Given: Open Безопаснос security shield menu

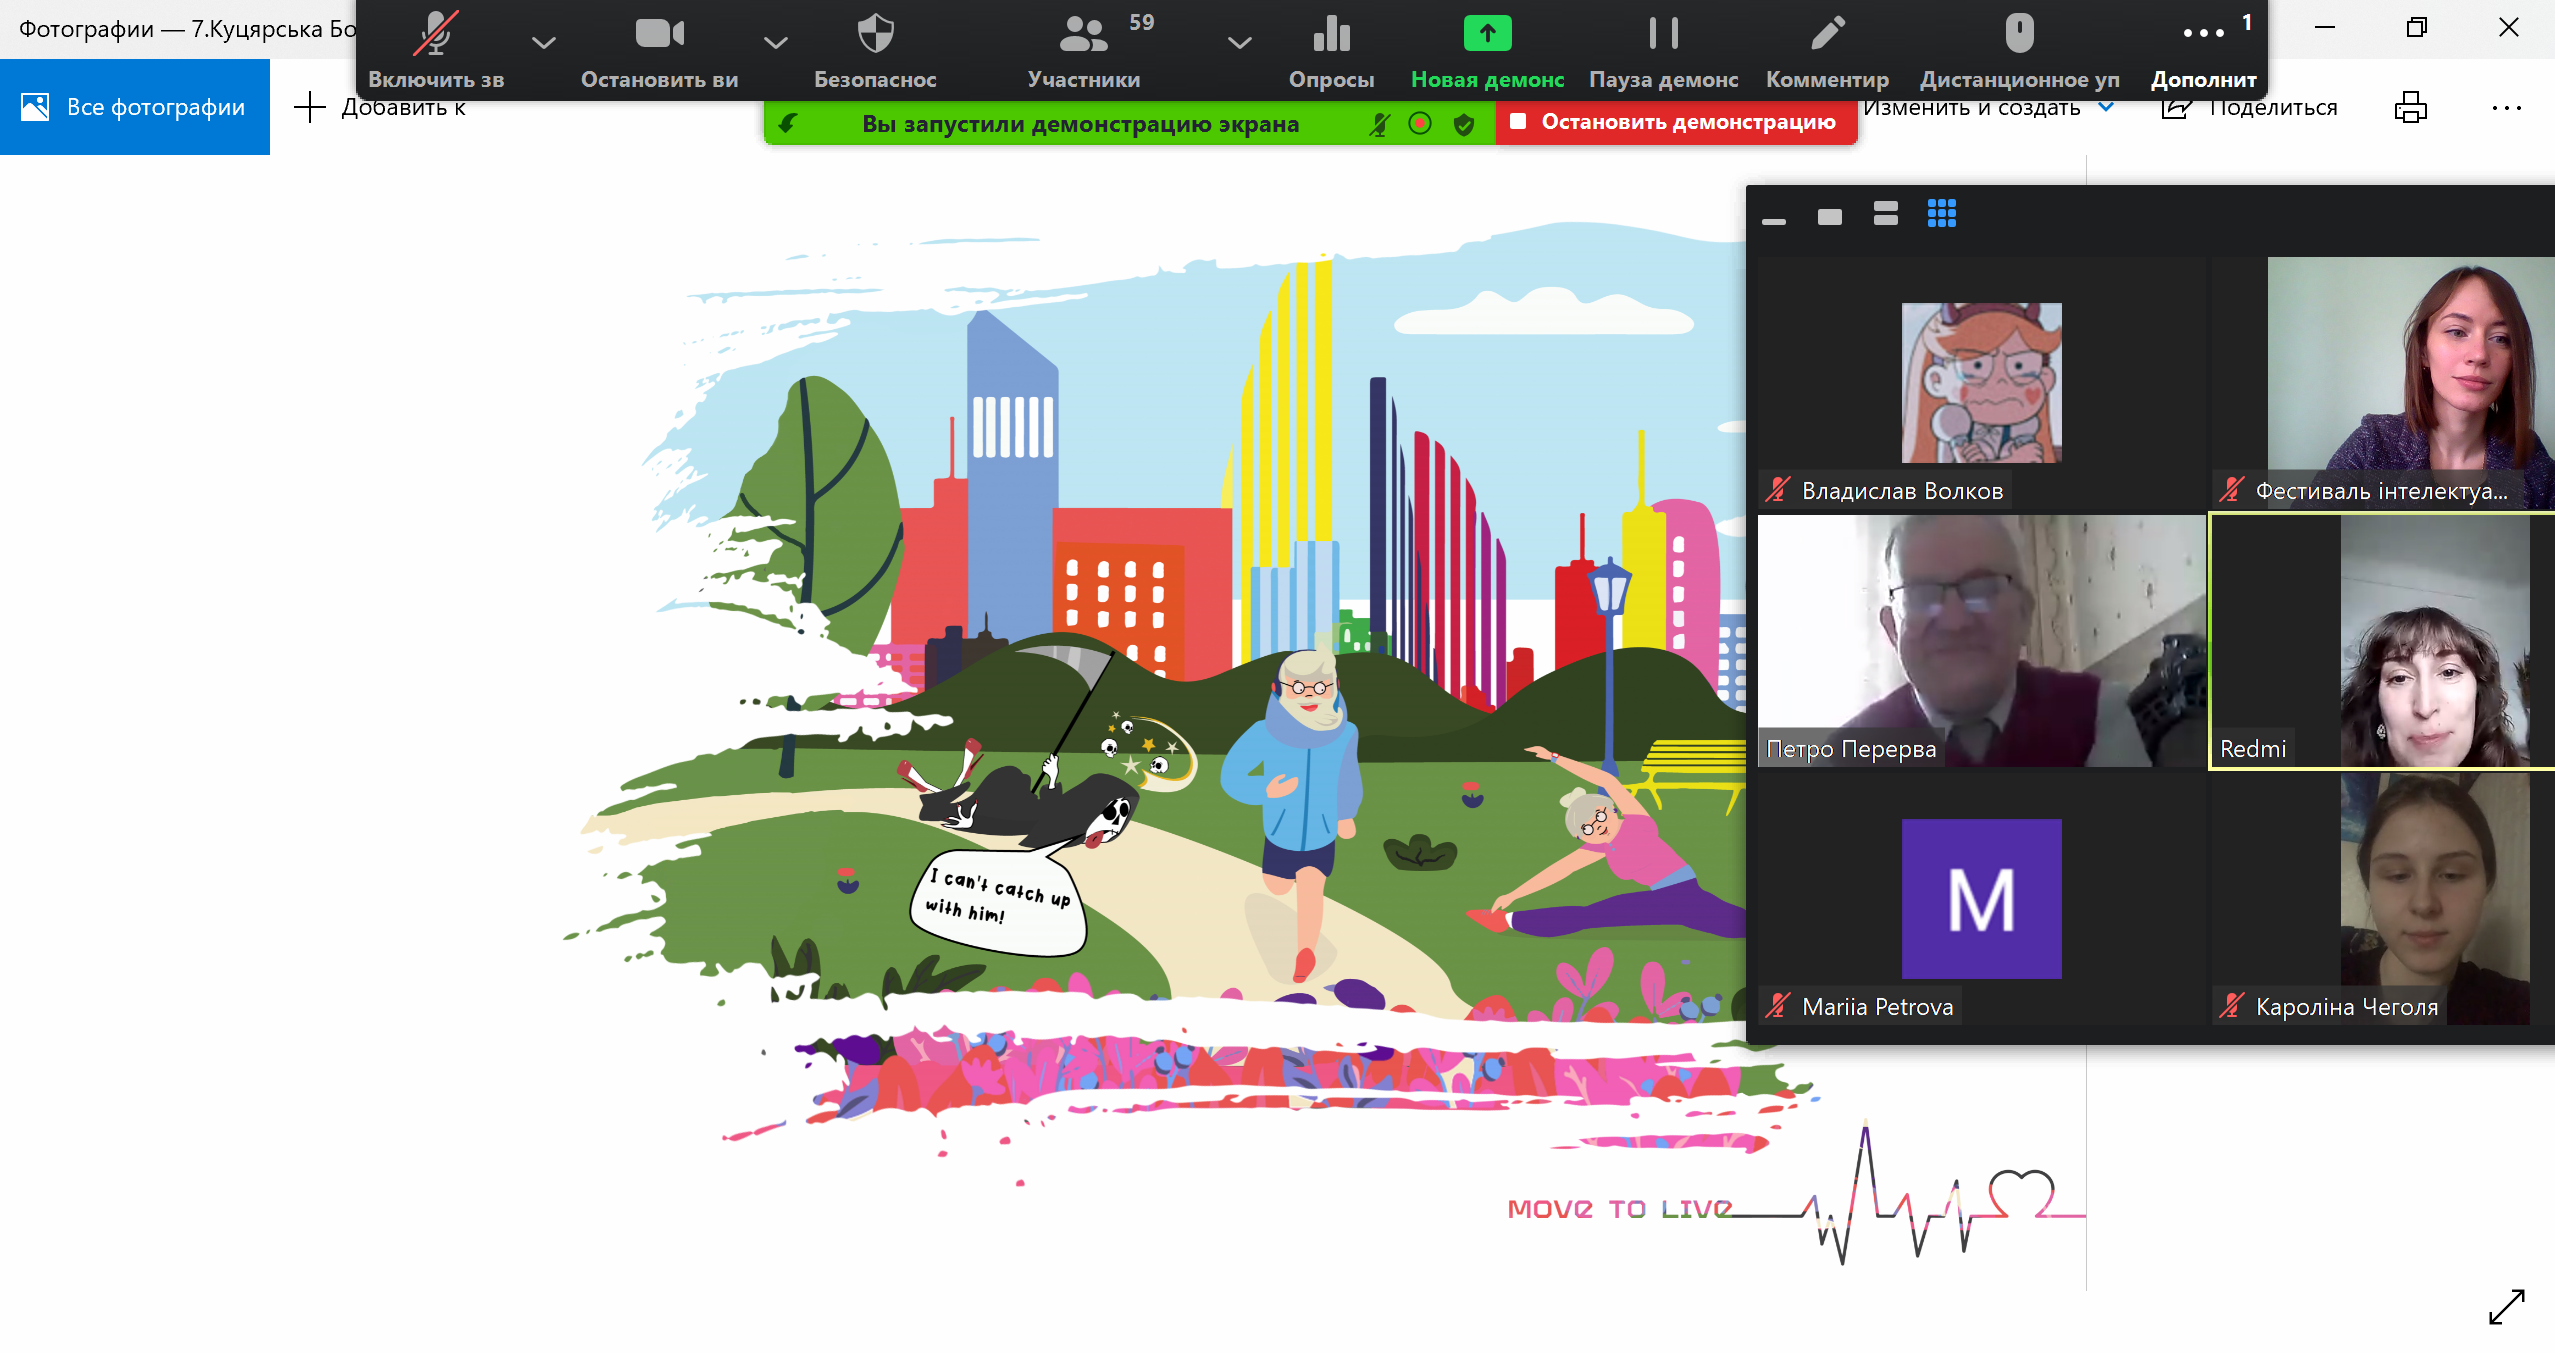Looking at the screenshot, I should (875, 34).
